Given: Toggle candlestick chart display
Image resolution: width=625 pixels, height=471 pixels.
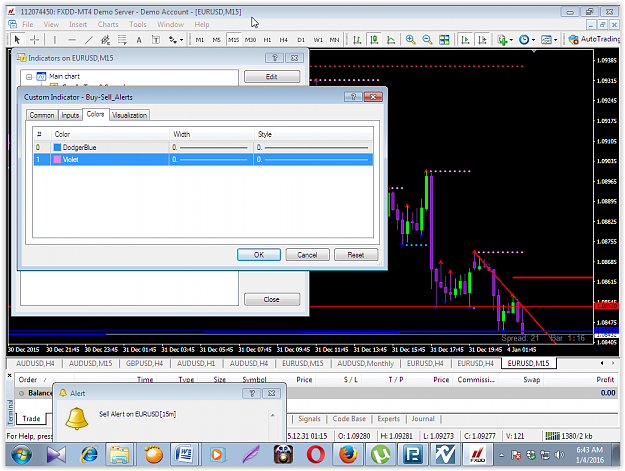Looking at the screenshot, I should click(x=374, y=39).
